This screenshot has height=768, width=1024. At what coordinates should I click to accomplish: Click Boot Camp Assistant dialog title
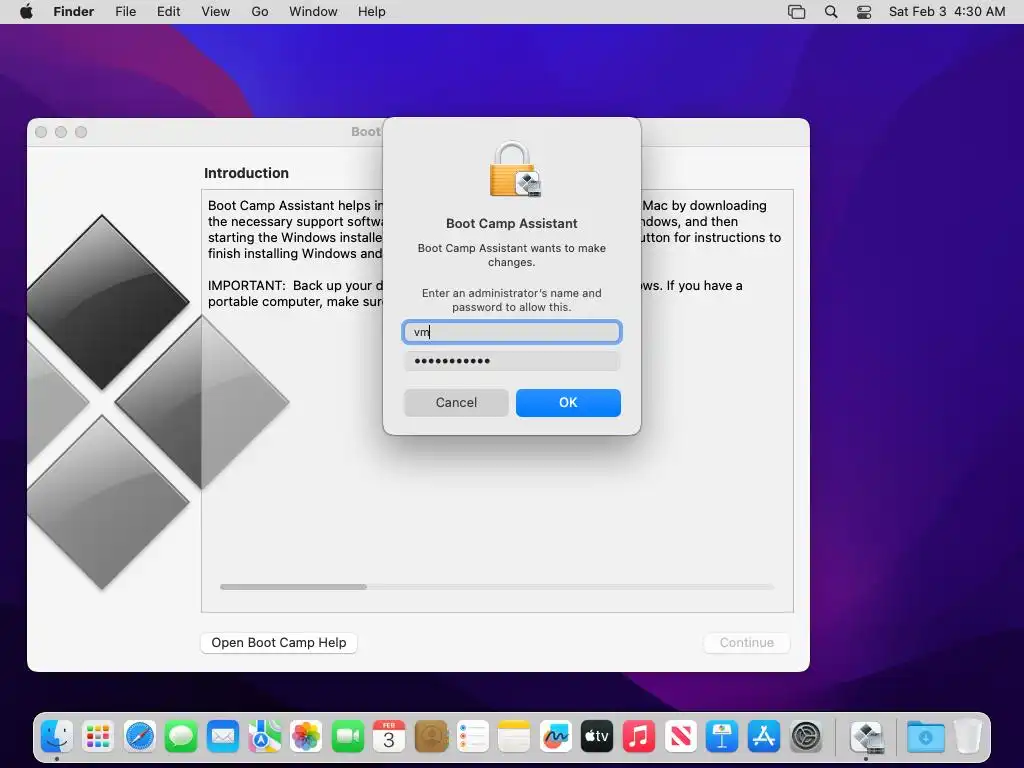pyautogui.click(x=512, y=223)
